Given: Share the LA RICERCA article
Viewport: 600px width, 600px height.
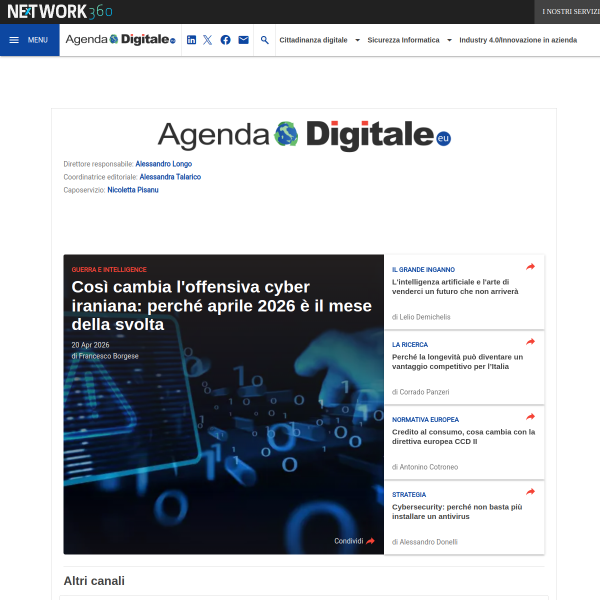Looking at the screenshot, I should 530,342.
